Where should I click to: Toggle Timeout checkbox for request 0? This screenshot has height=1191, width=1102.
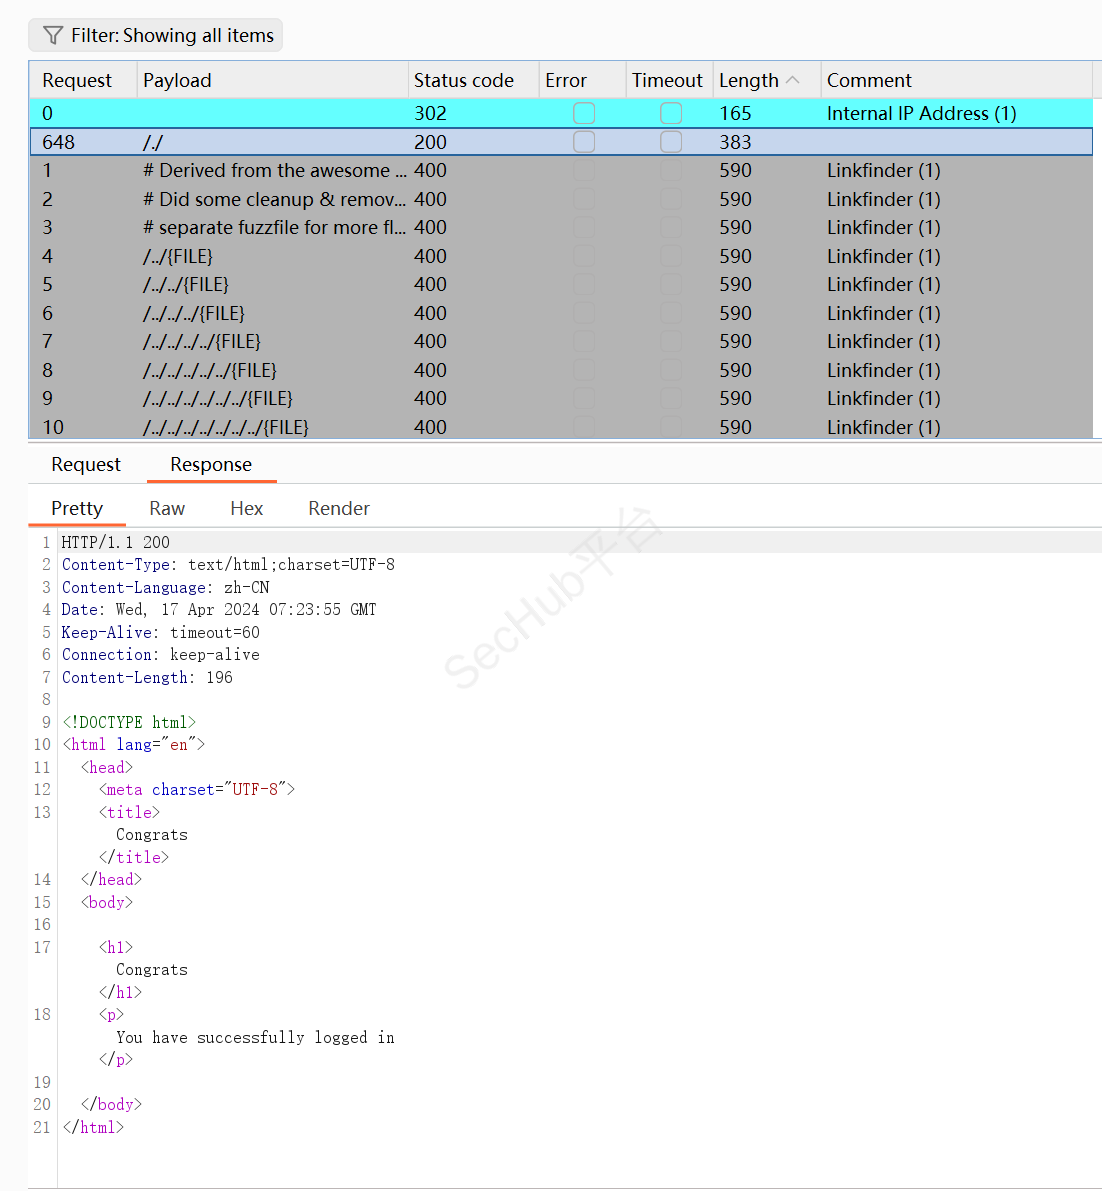pyautogui.click(x=671, y=113)
